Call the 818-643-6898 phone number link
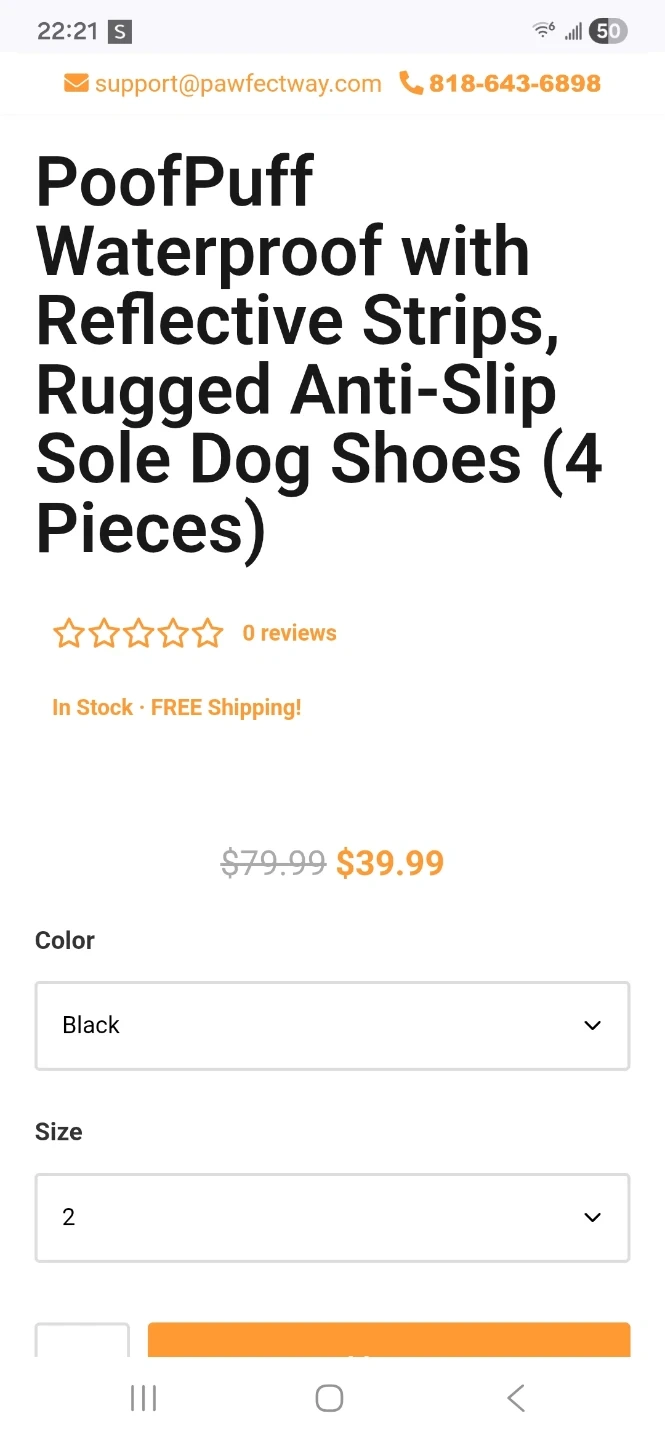The width and height of the screenshot is (665, 1440). pos(515,83)
